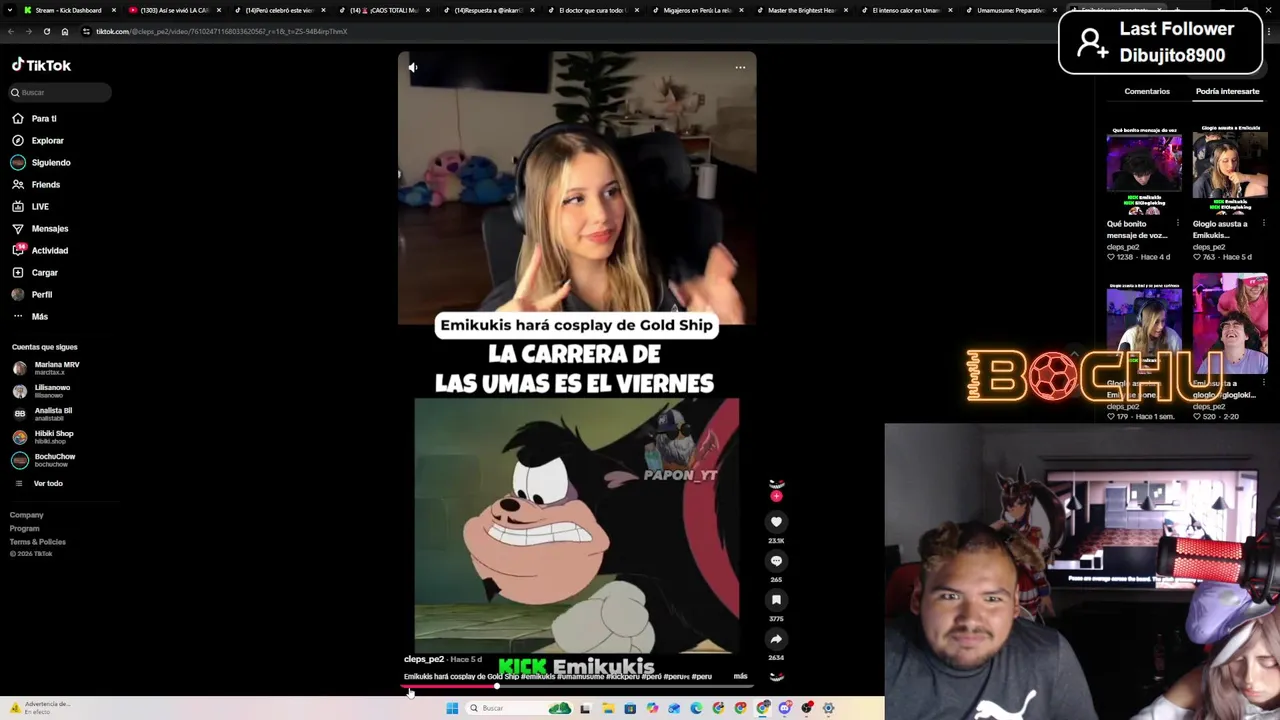
Task: Open followed account Analista Bil
Action: pyautogui.click(x=43, y=414)
